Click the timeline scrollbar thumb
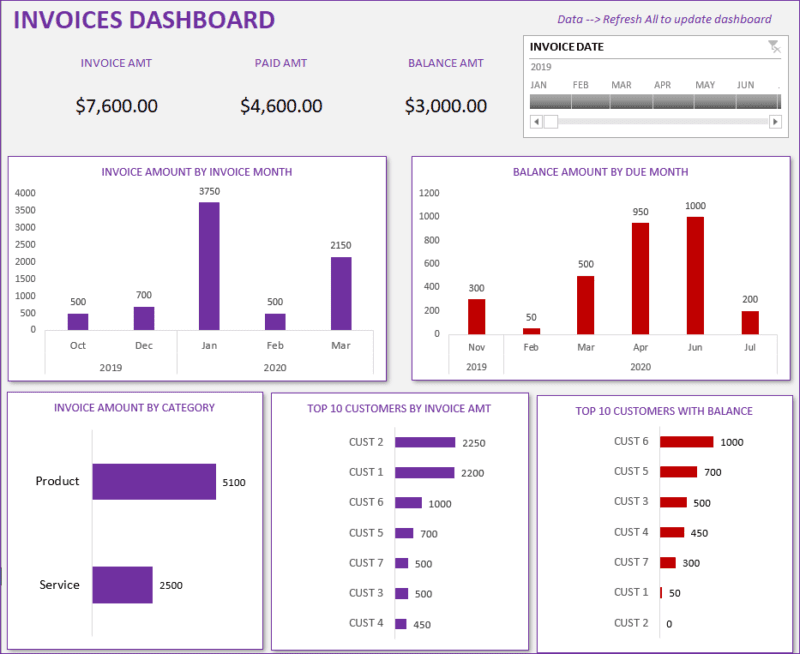 (x=551, y=121)
